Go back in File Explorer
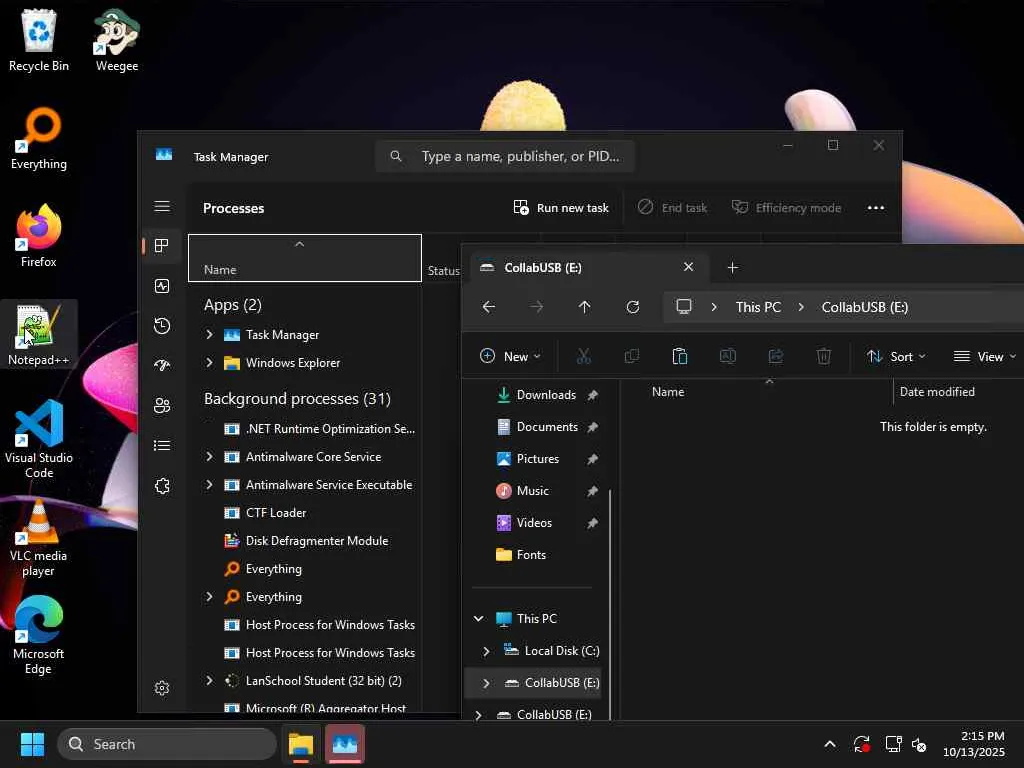 [x=488, y=307]
